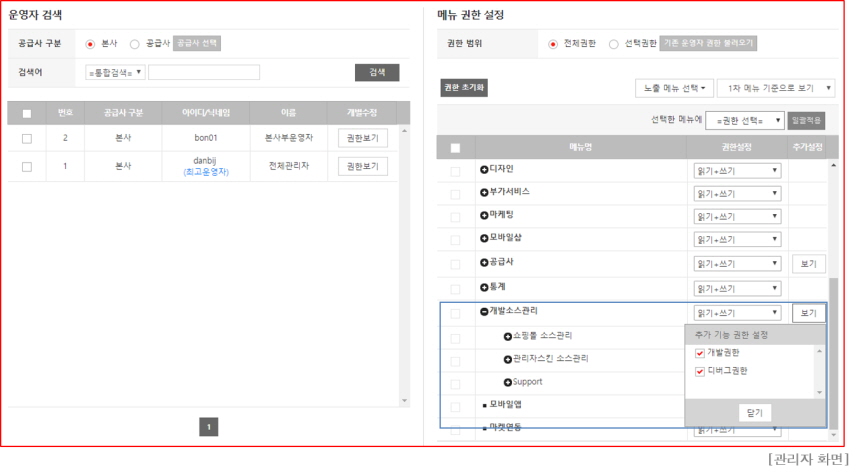Check the 공급사 menu row checkbox
This screenshot has height=475, width=860.
point(455,264)
